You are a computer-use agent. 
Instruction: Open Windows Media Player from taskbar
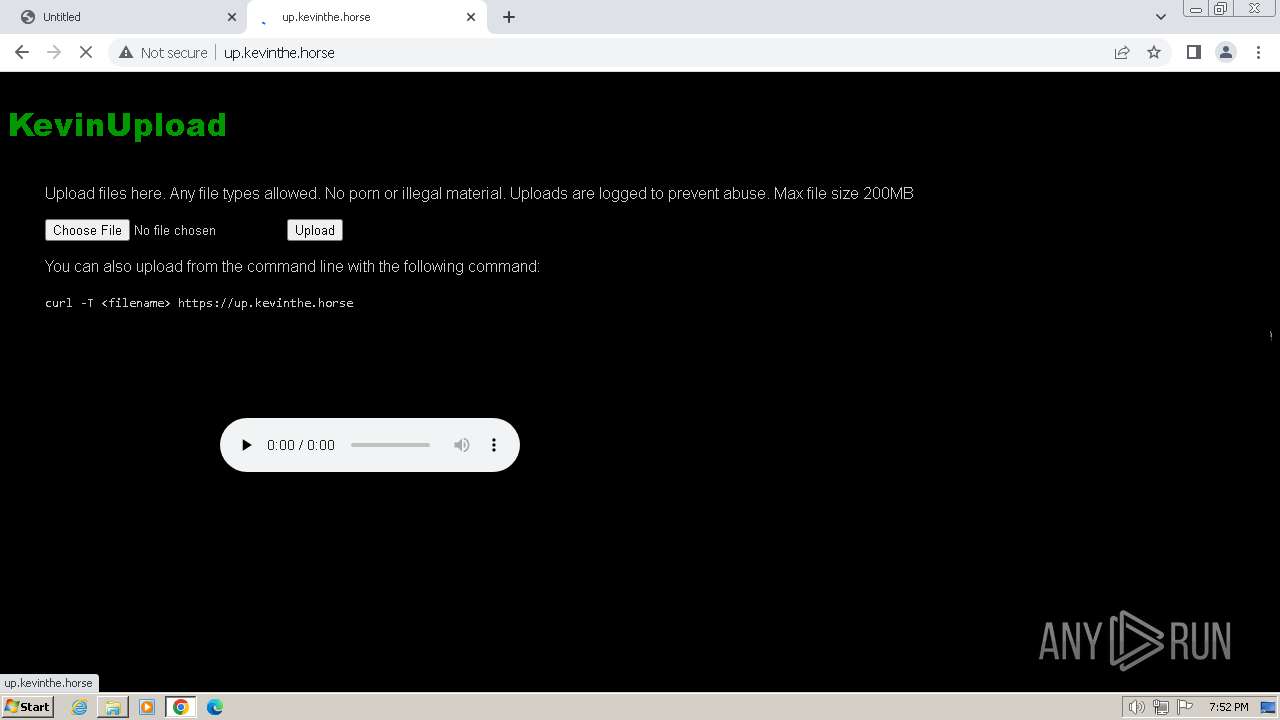[x=147, y=707]
